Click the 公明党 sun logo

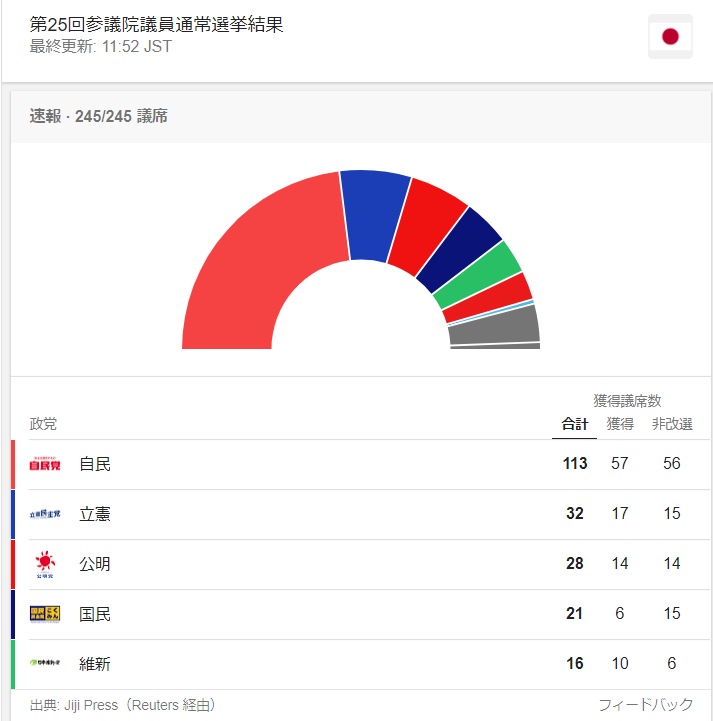(45, 564)
